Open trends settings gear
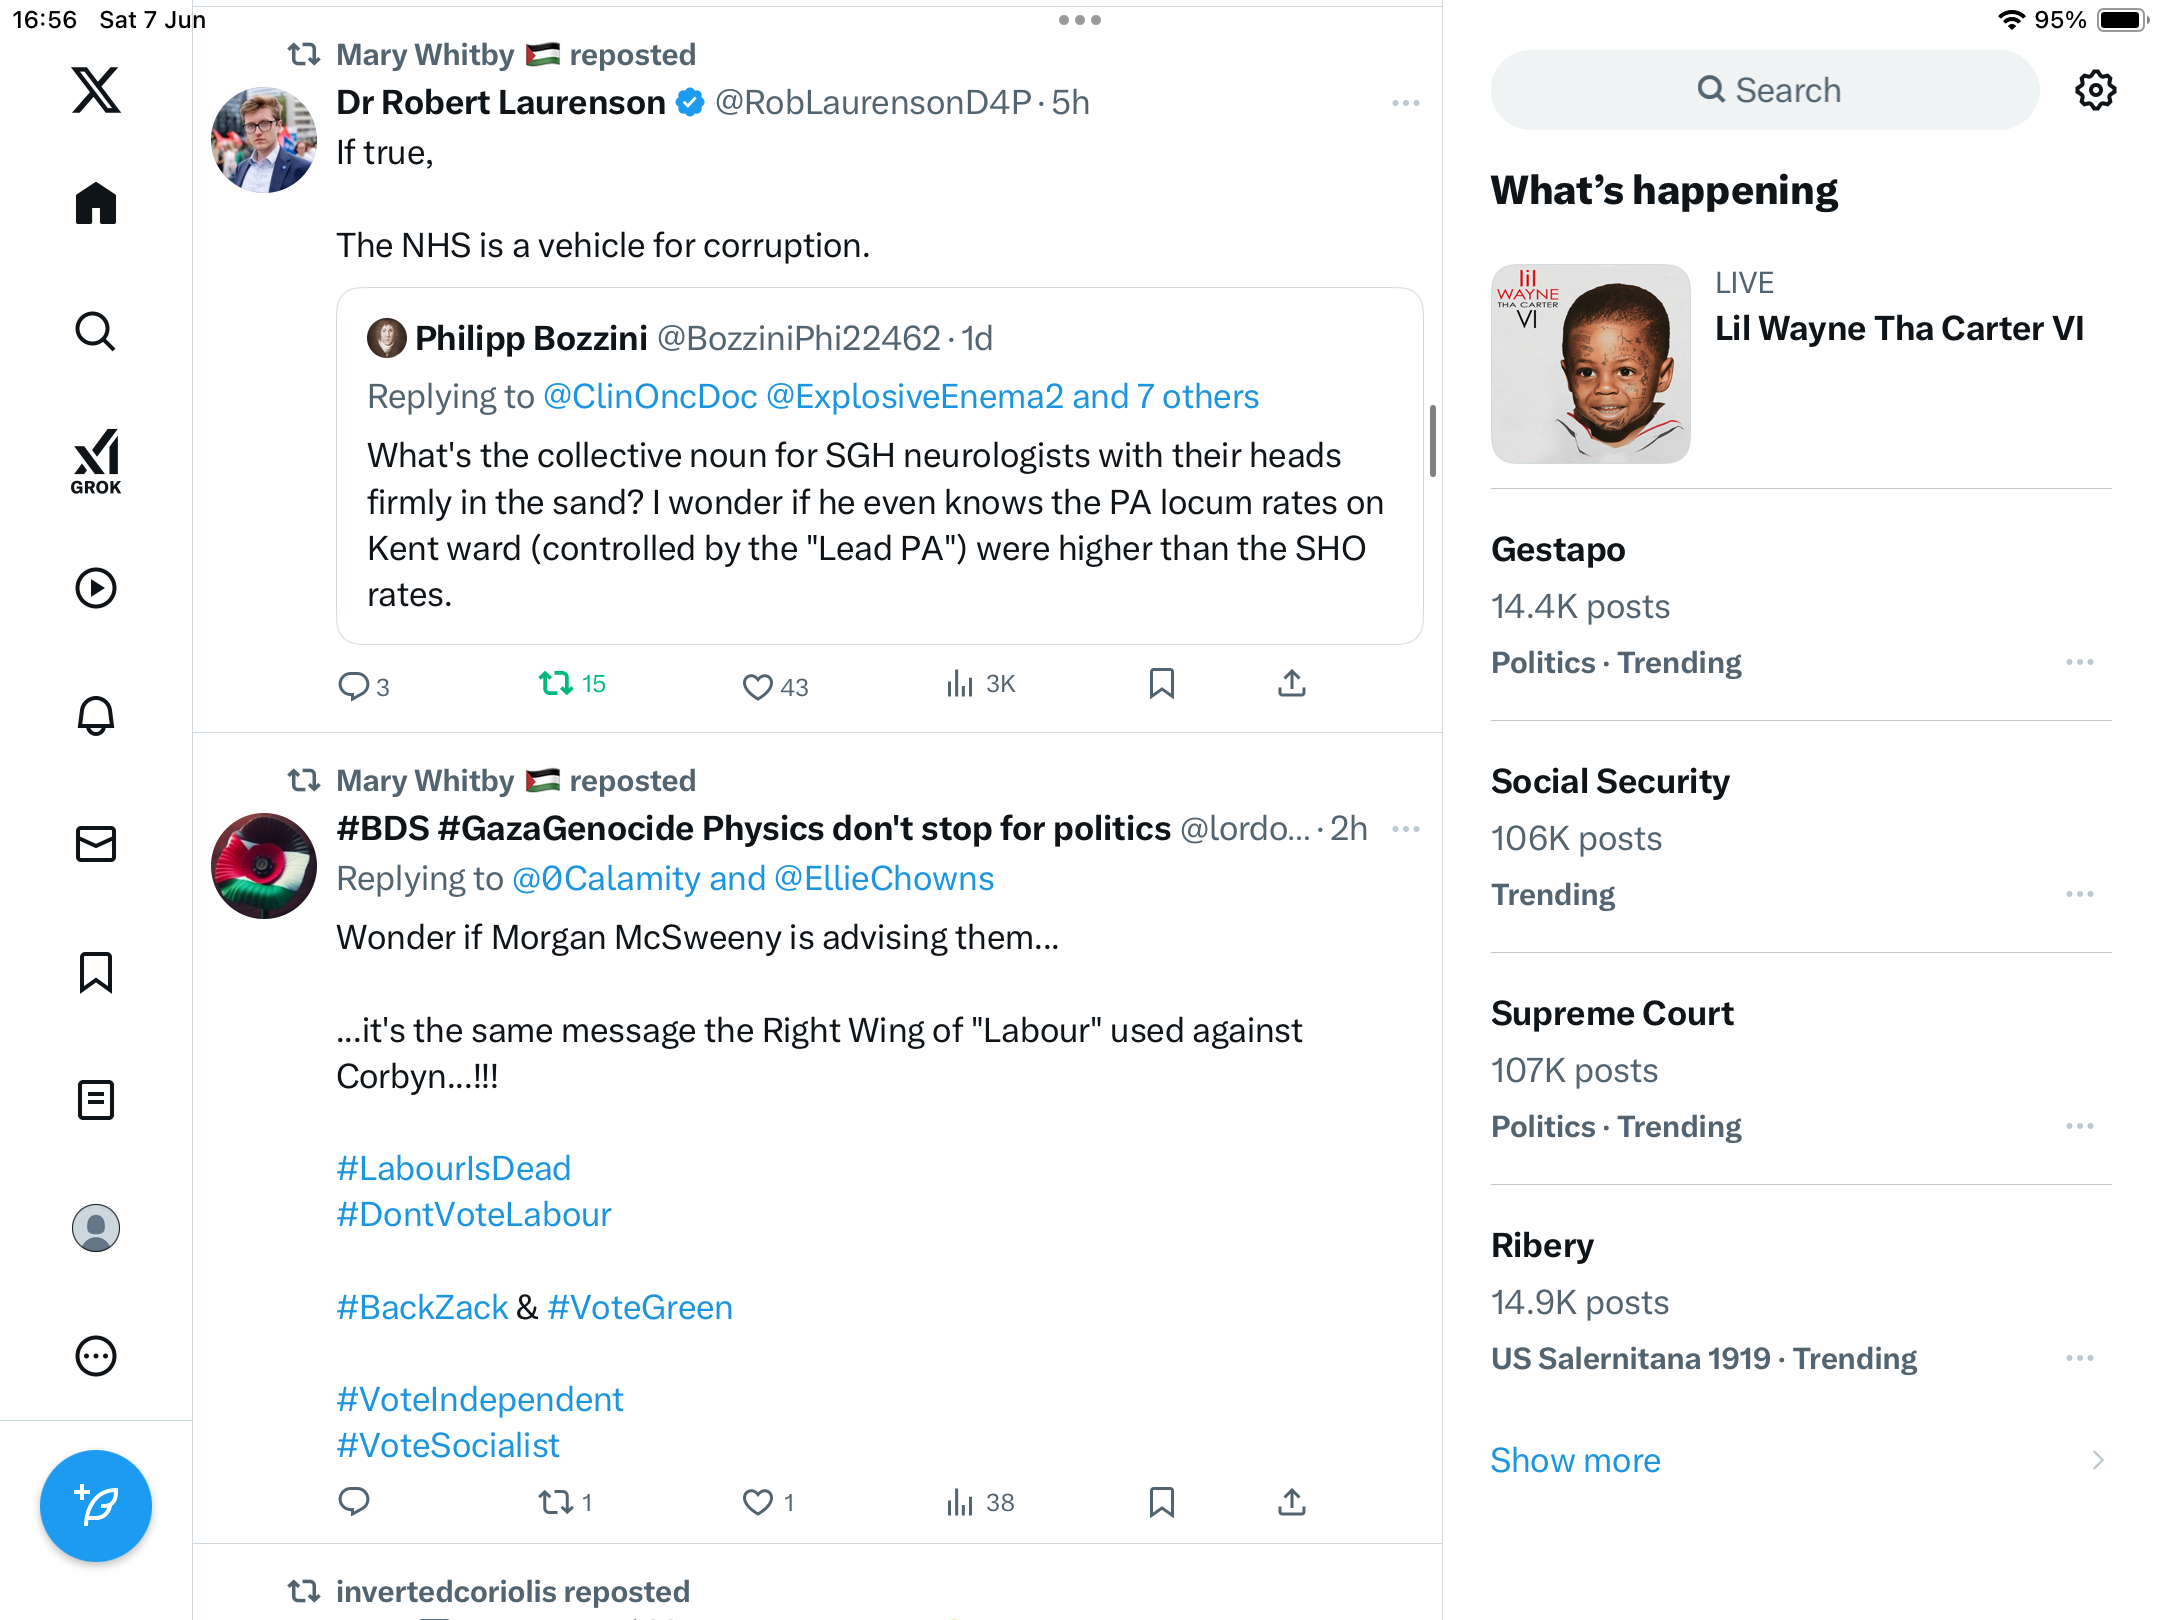Image resolution: width=2160 pixels, height=1620 pixels. tap(2095, 90)
